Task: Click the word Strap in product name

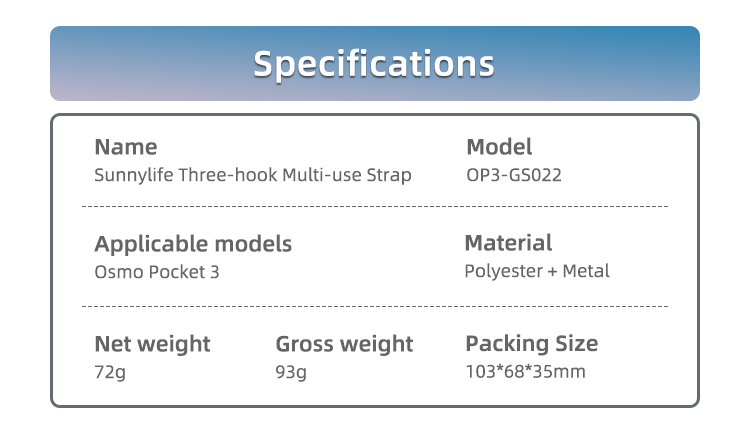Action: [x=389, y=175]
